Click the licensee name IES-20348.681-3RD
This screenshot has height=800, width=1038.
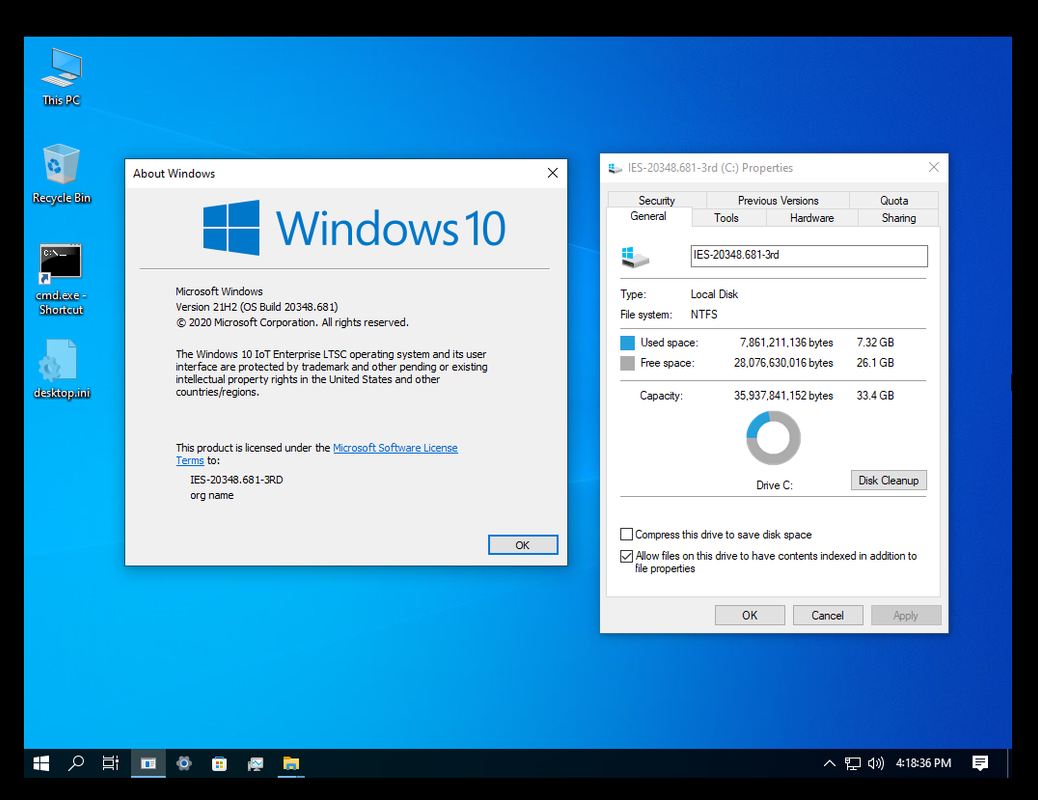click(236, 479)
